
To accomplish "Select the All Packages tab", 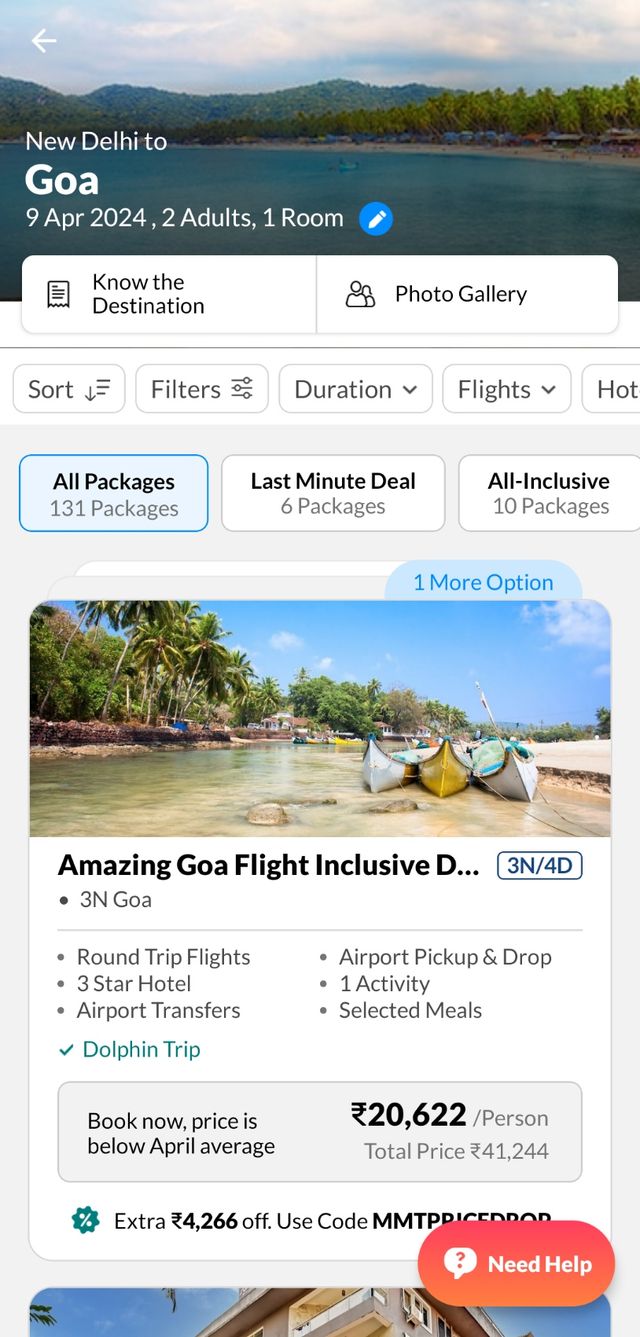I will pyautogui.click(x=114, y=493).
